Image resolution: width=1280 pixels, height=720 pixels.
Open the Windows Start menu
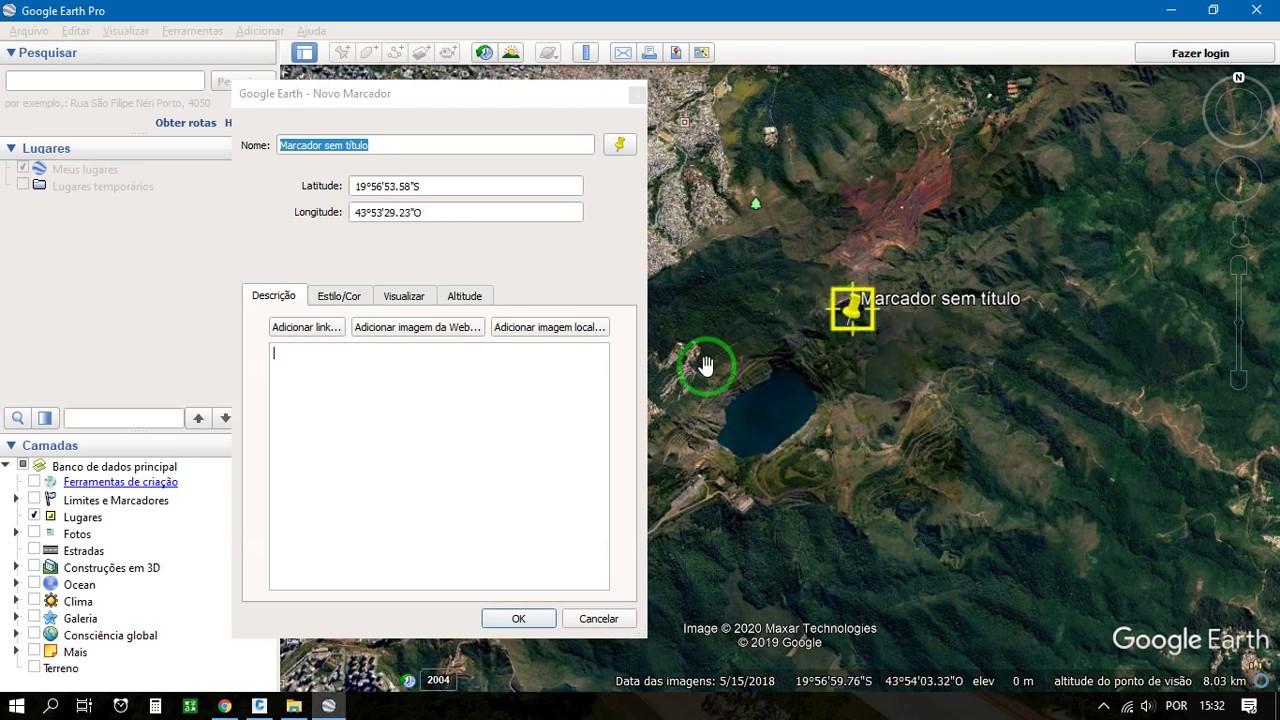coord(17,706)
